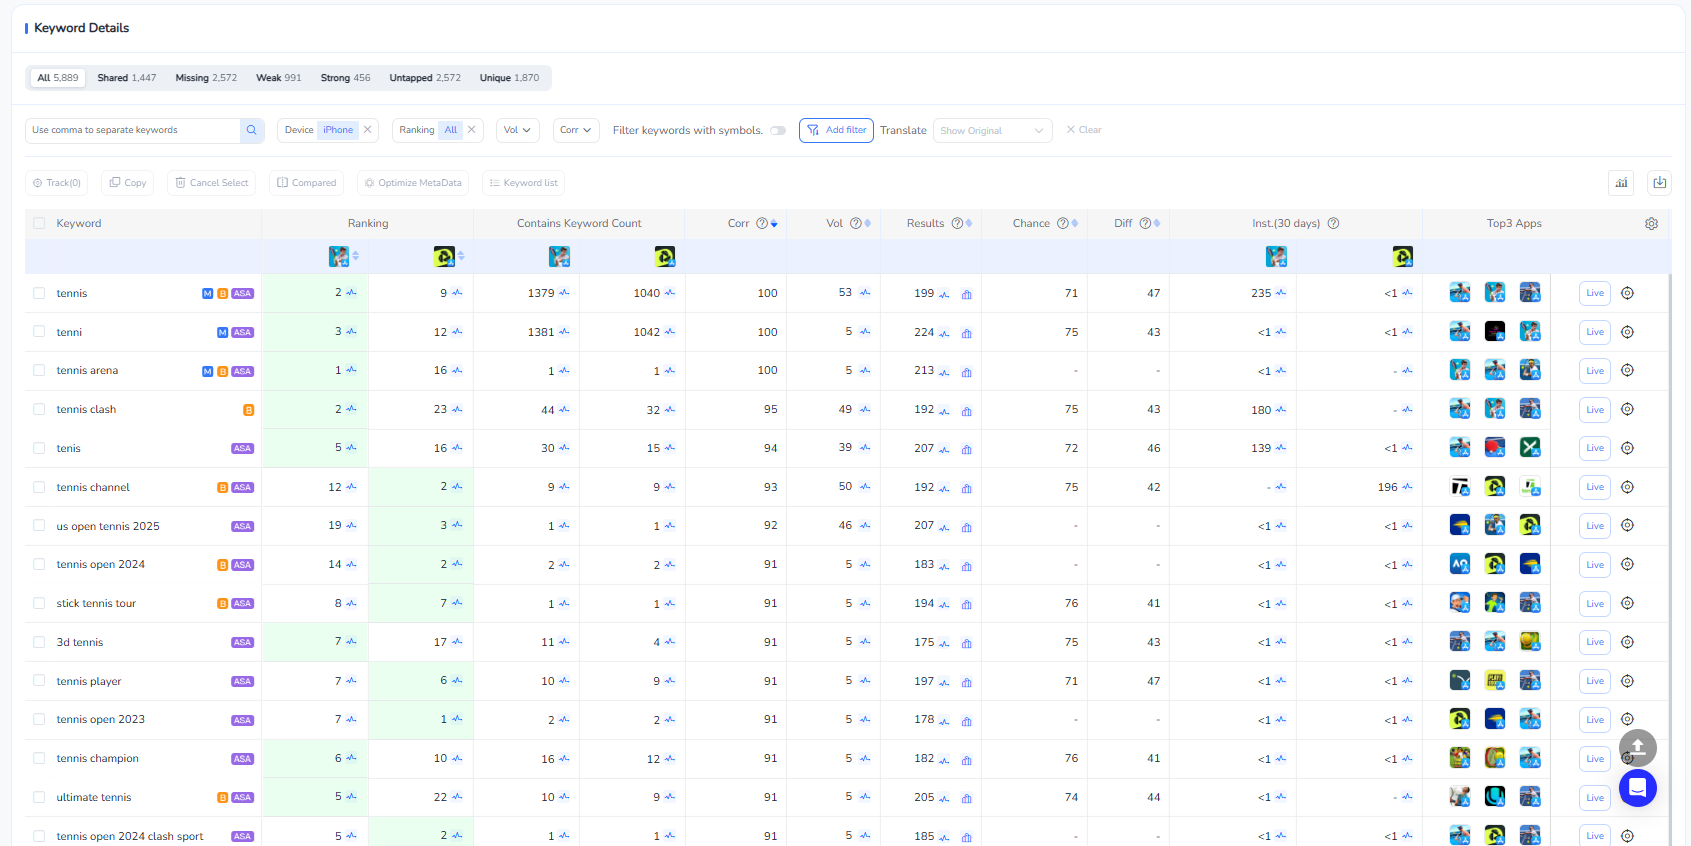This screenshot has width=1691, height=846.
Task: Open the Show Original translate dropdown
Action: 991,131
